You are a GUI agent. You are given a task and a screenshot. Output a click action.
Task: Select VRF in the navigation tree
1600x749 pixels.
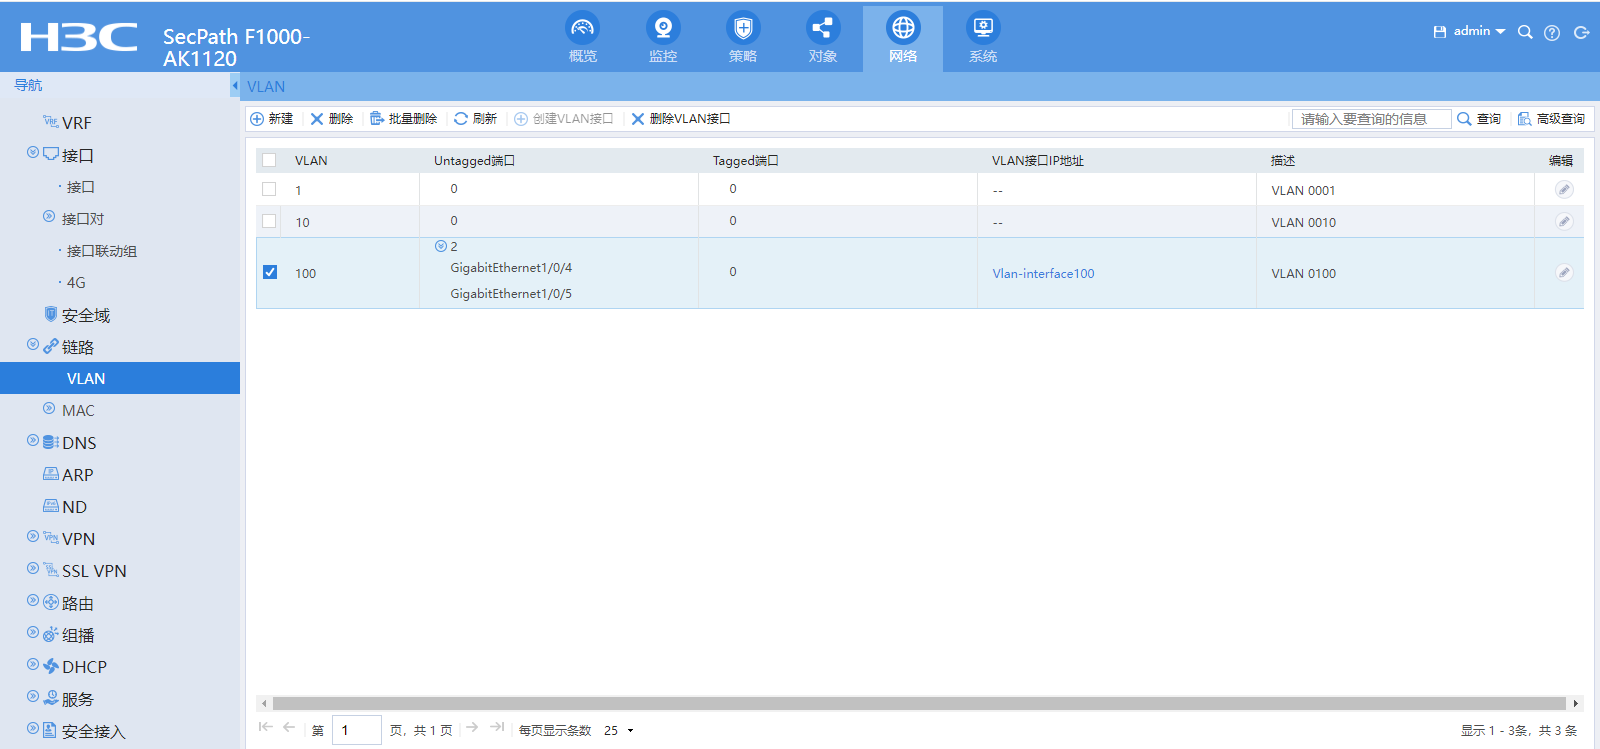(76, 123)
